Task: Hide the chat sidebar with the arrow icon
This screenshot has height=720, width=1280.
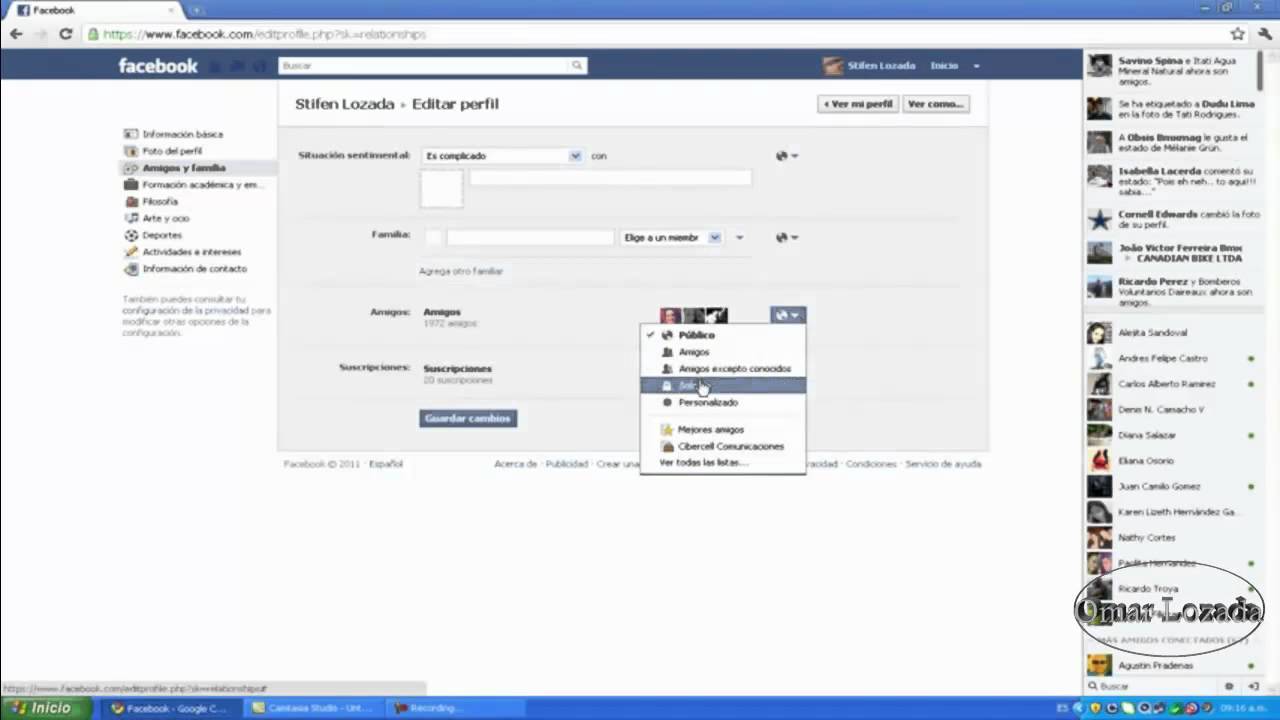Action: pyautogui.click(x=1254, y=687)
